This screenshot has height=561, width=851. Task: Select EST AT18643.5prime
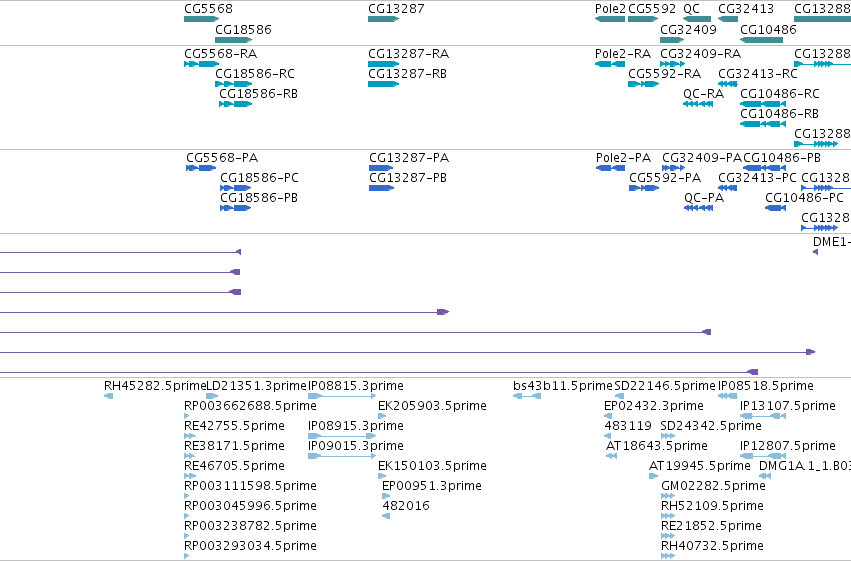(x=612, y=456)
